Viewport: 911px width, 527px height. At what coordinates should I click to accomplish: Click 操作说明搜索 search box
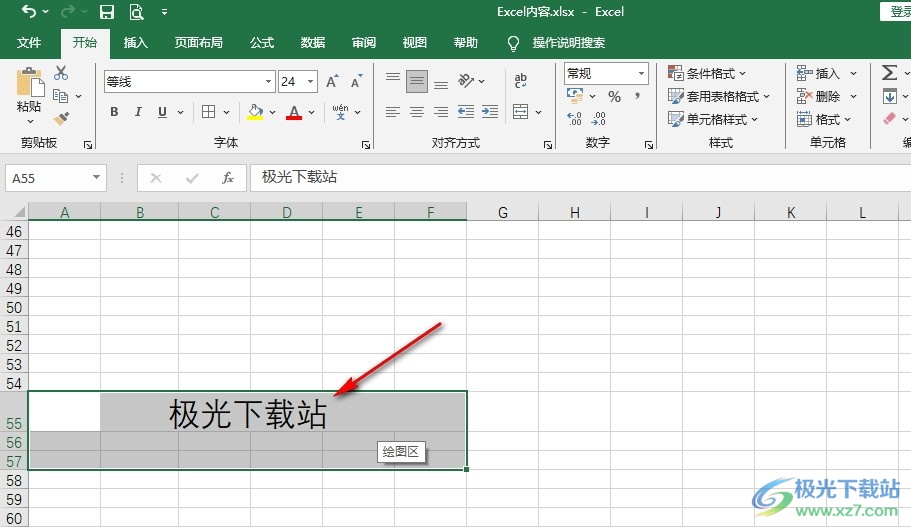click(x=569, y=42)
